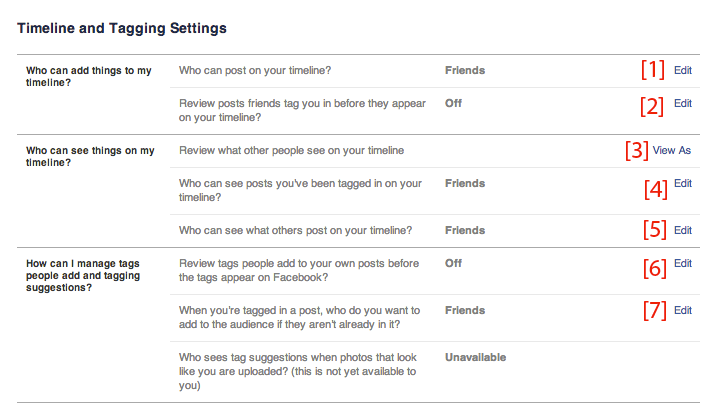Edit review of tags added to own posts

click(683, 264)
